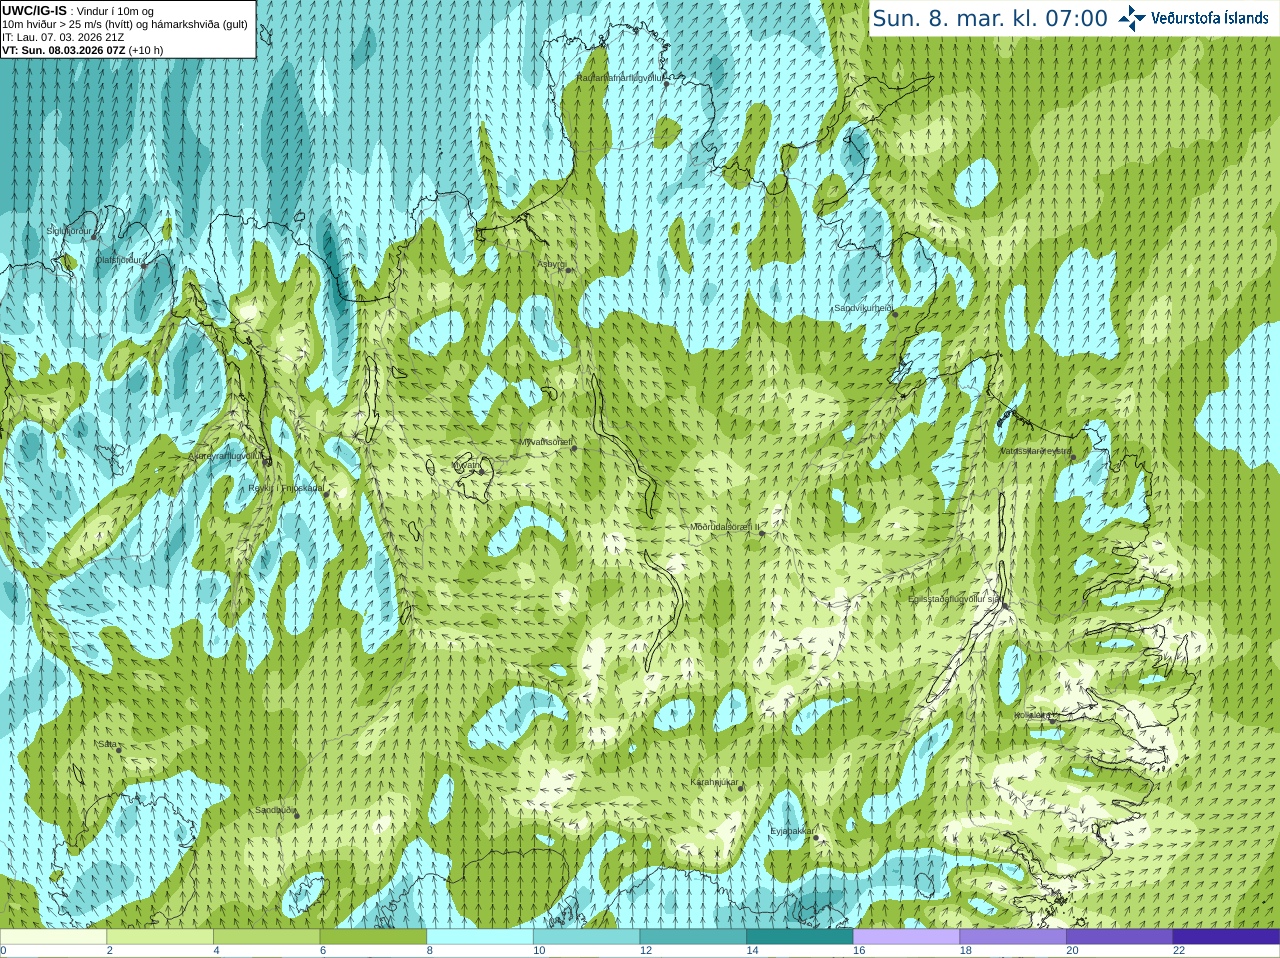This screenshot has width=1280, height=958.
Task: Click the 2–4 m/s light green swatch
Action: 160,937
